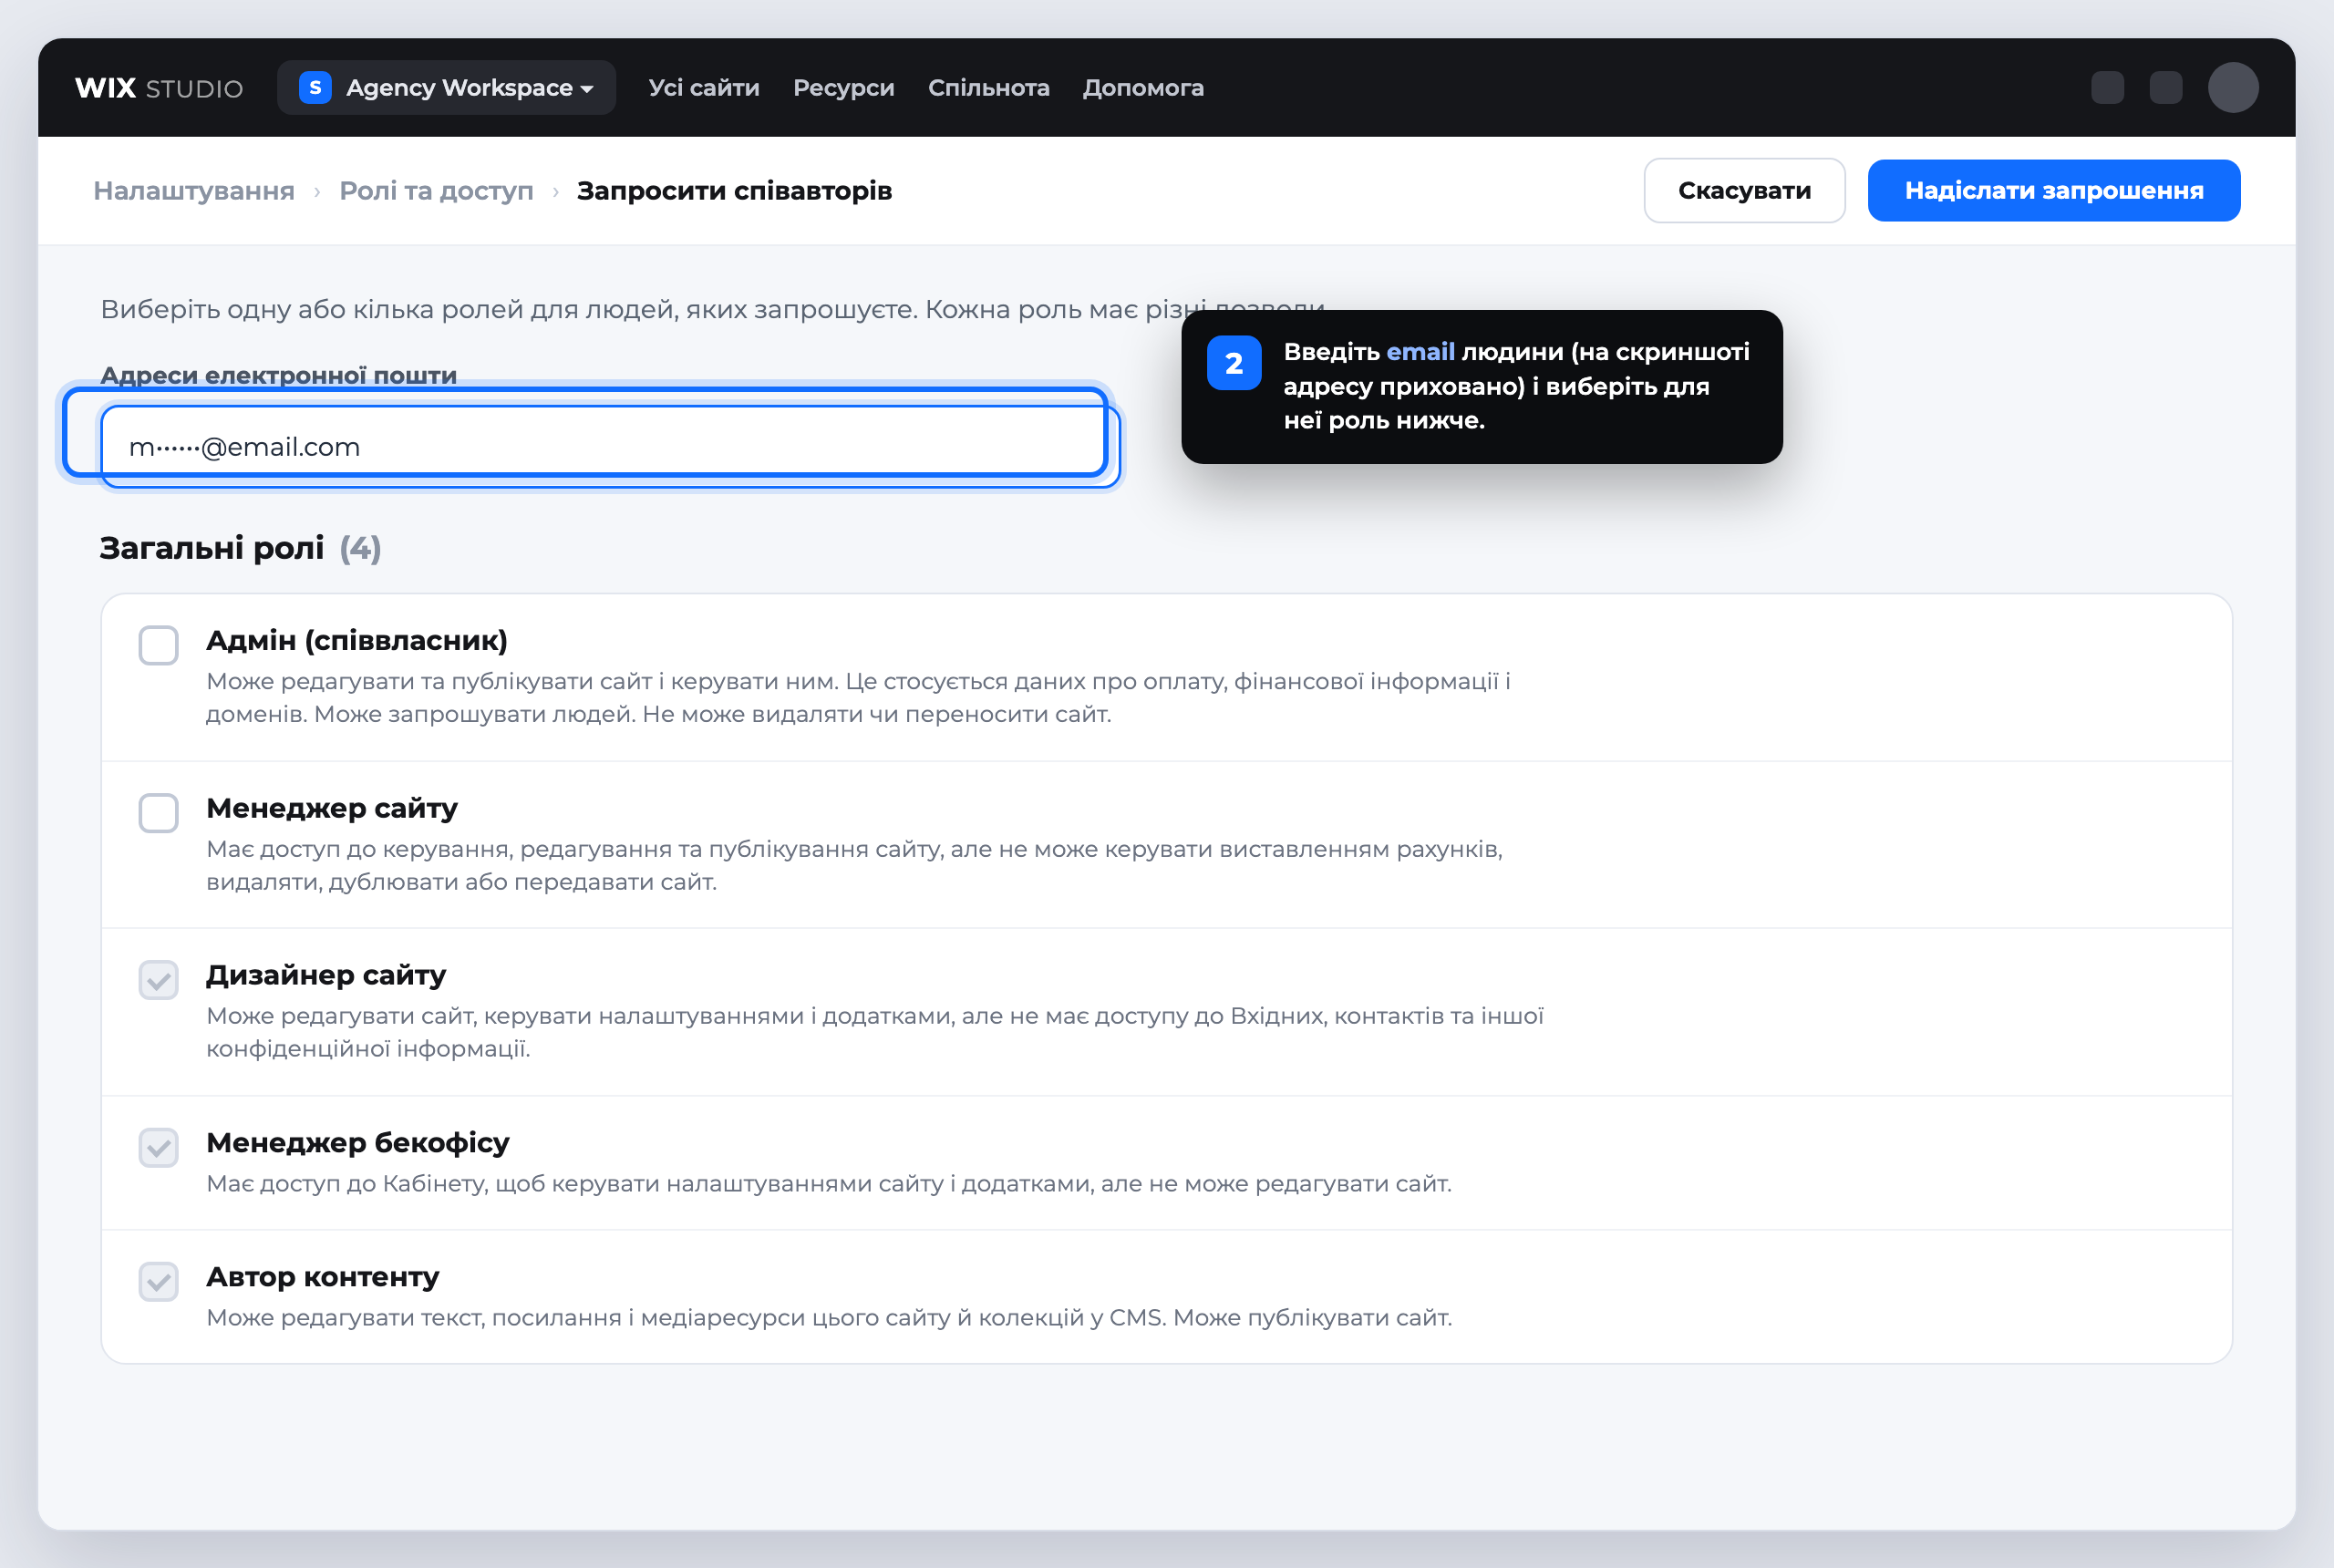Open the round user avatar menu
Screen dimensions: 2334x1568
tap(2233, 88)
